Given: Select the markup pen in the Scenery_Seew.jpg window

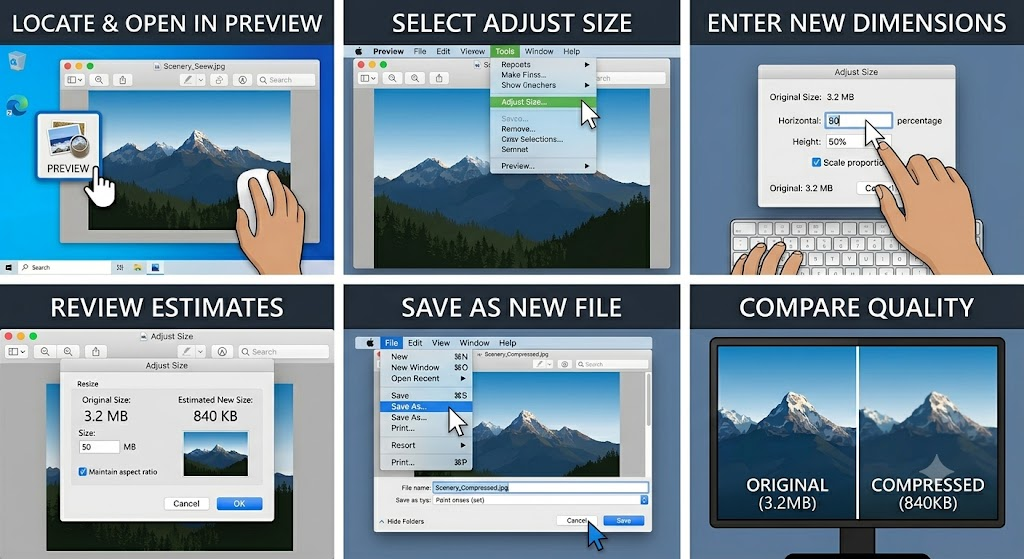Looking at the screenshot, I should [x=187, y=80].
